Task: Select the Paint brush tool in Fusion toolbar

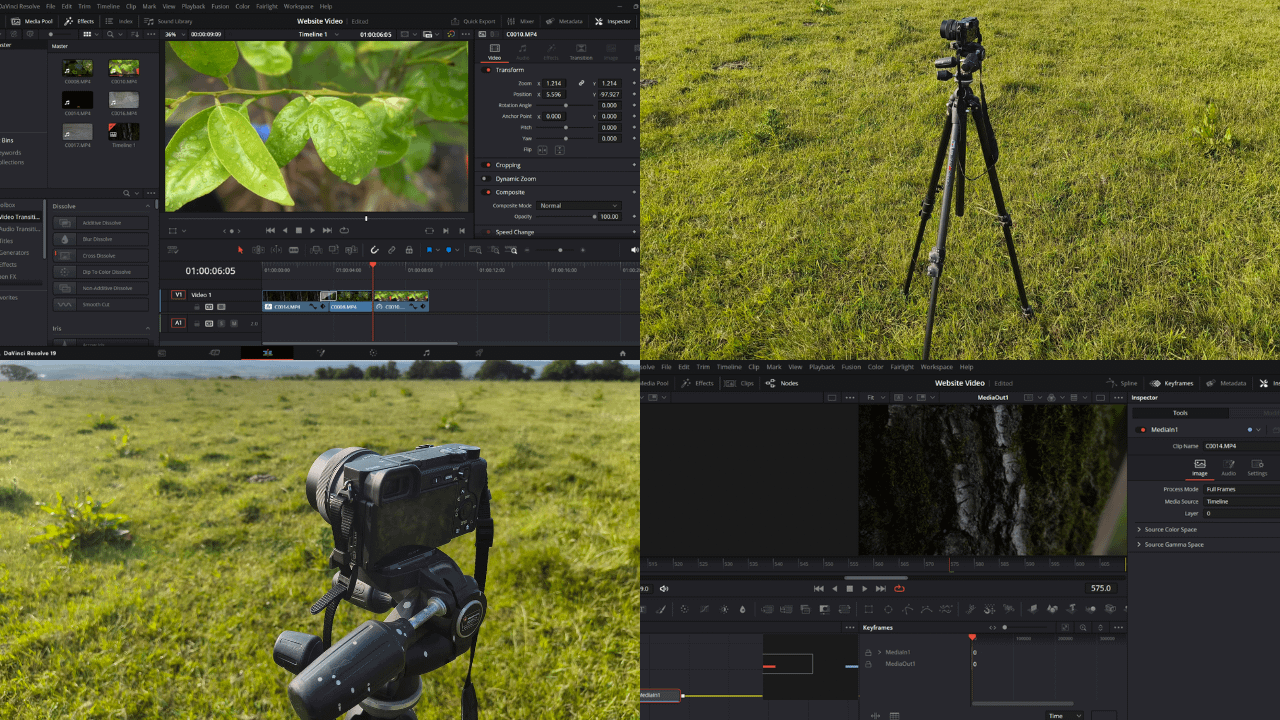Action: [x=661, y=609]
